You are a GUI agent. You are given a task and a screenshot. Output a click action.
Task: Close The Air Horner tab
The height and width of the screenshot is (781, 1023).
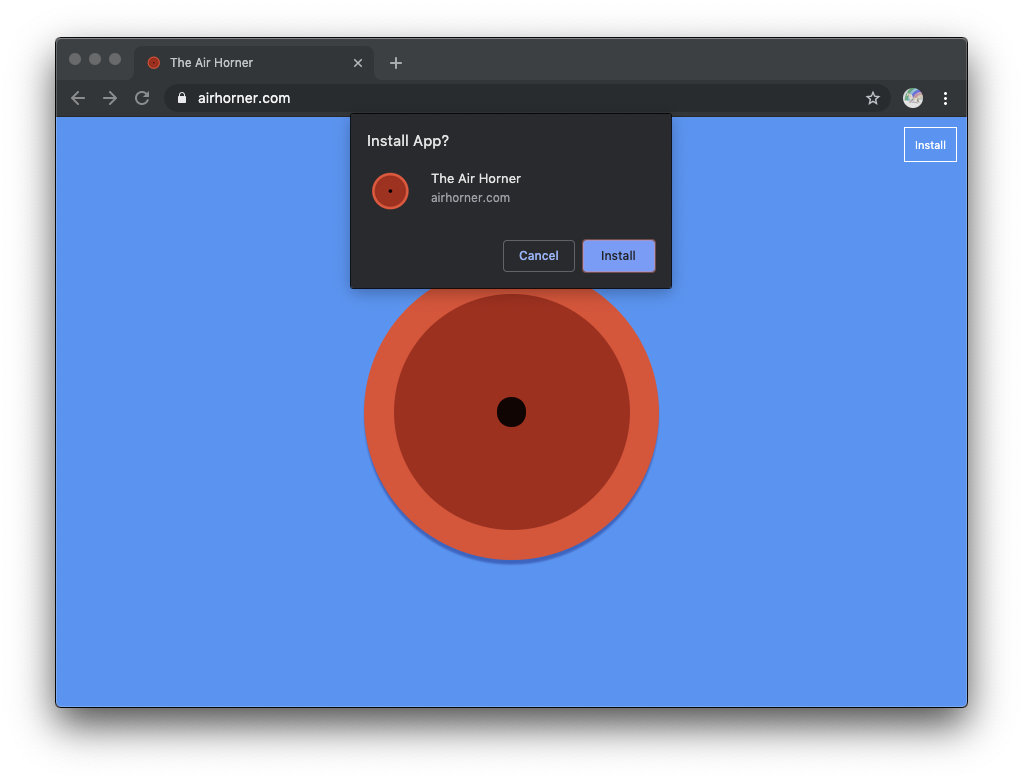point(358,63)
